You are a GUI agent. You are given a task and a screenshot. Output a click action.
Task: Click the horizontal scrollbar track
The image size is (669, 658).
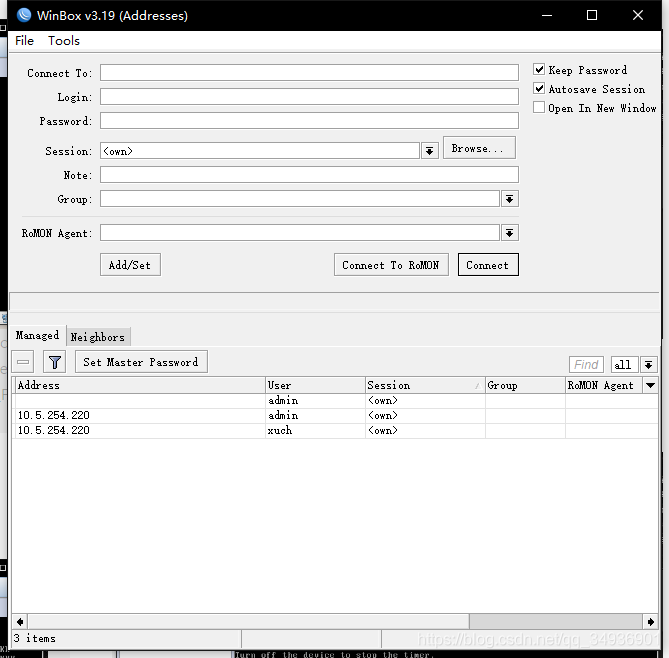coord(556,622)
